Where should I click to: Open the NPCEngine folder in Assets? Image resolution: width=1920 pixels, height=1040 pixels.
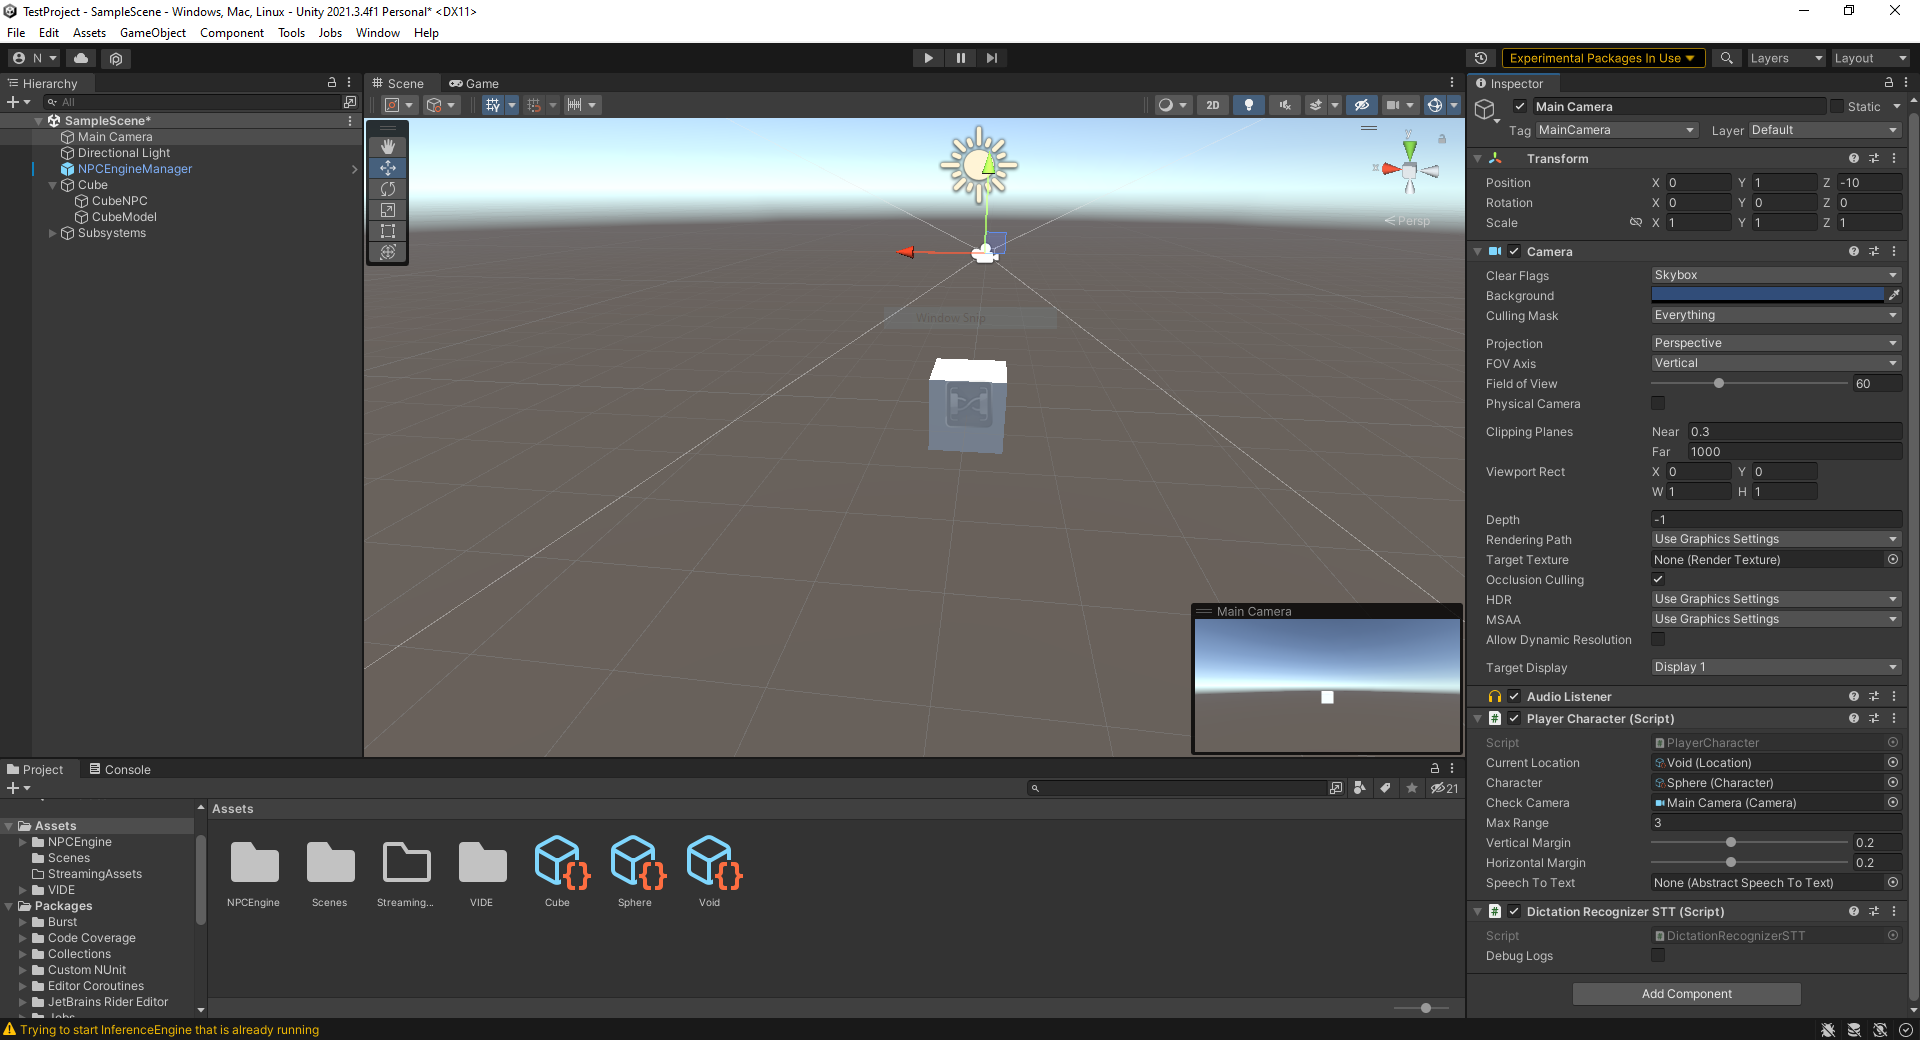coord(254,870)
